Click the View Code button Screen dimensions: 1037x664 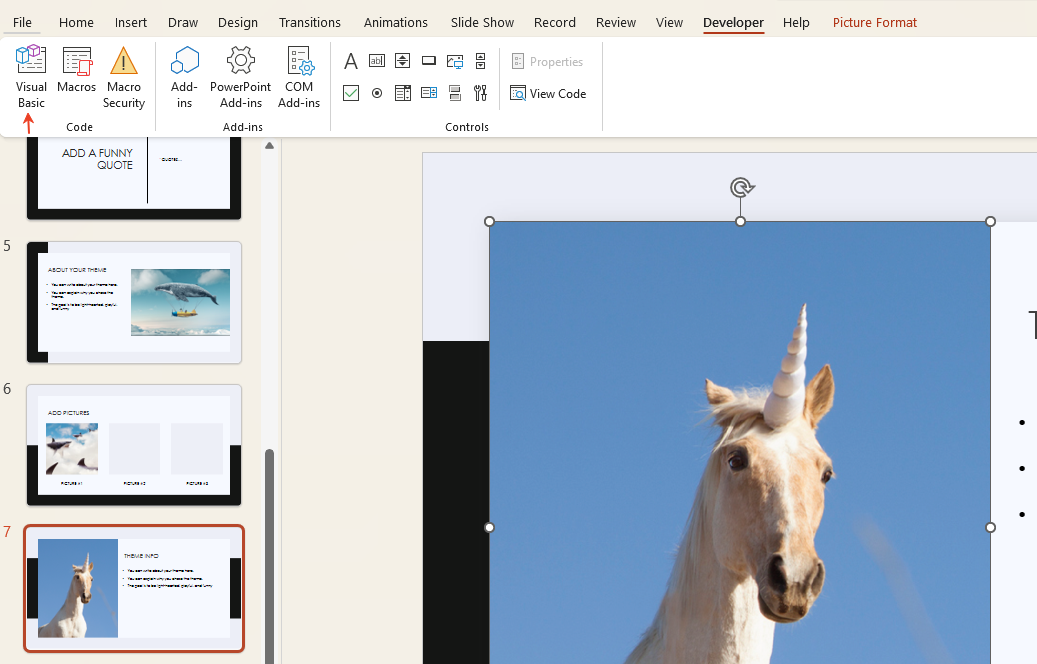(548, 93)
